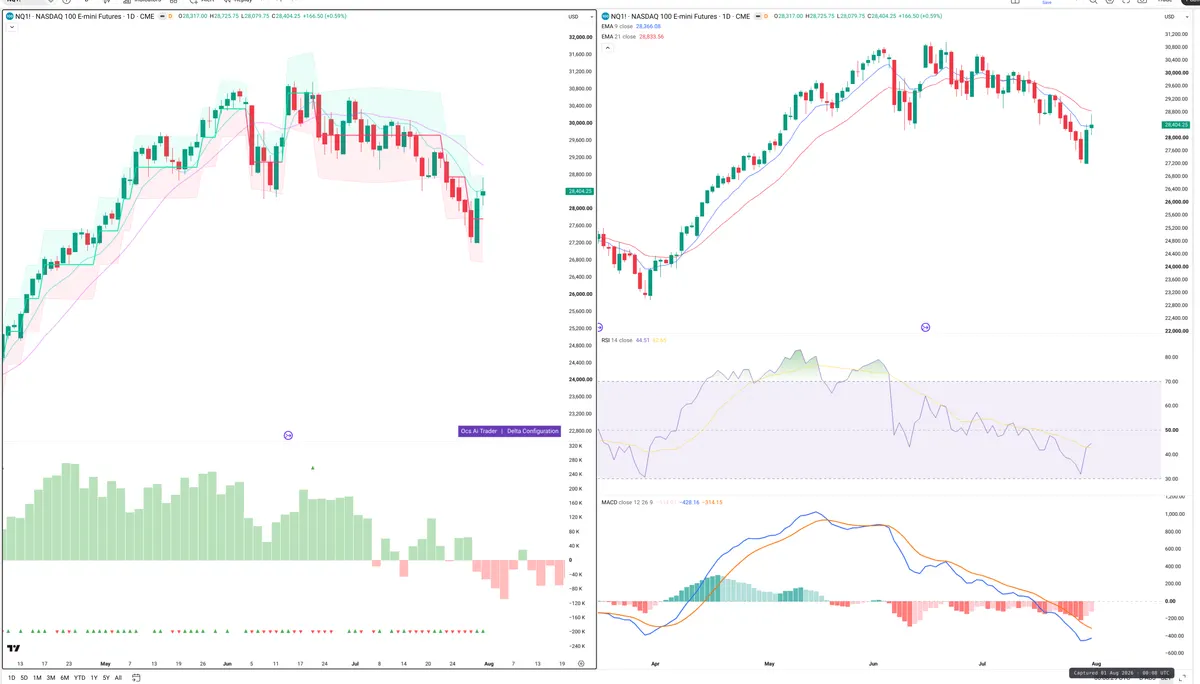Collapse indicator legend in right chart
Viewport: 1200px width, 684px height.
point(606,46)
